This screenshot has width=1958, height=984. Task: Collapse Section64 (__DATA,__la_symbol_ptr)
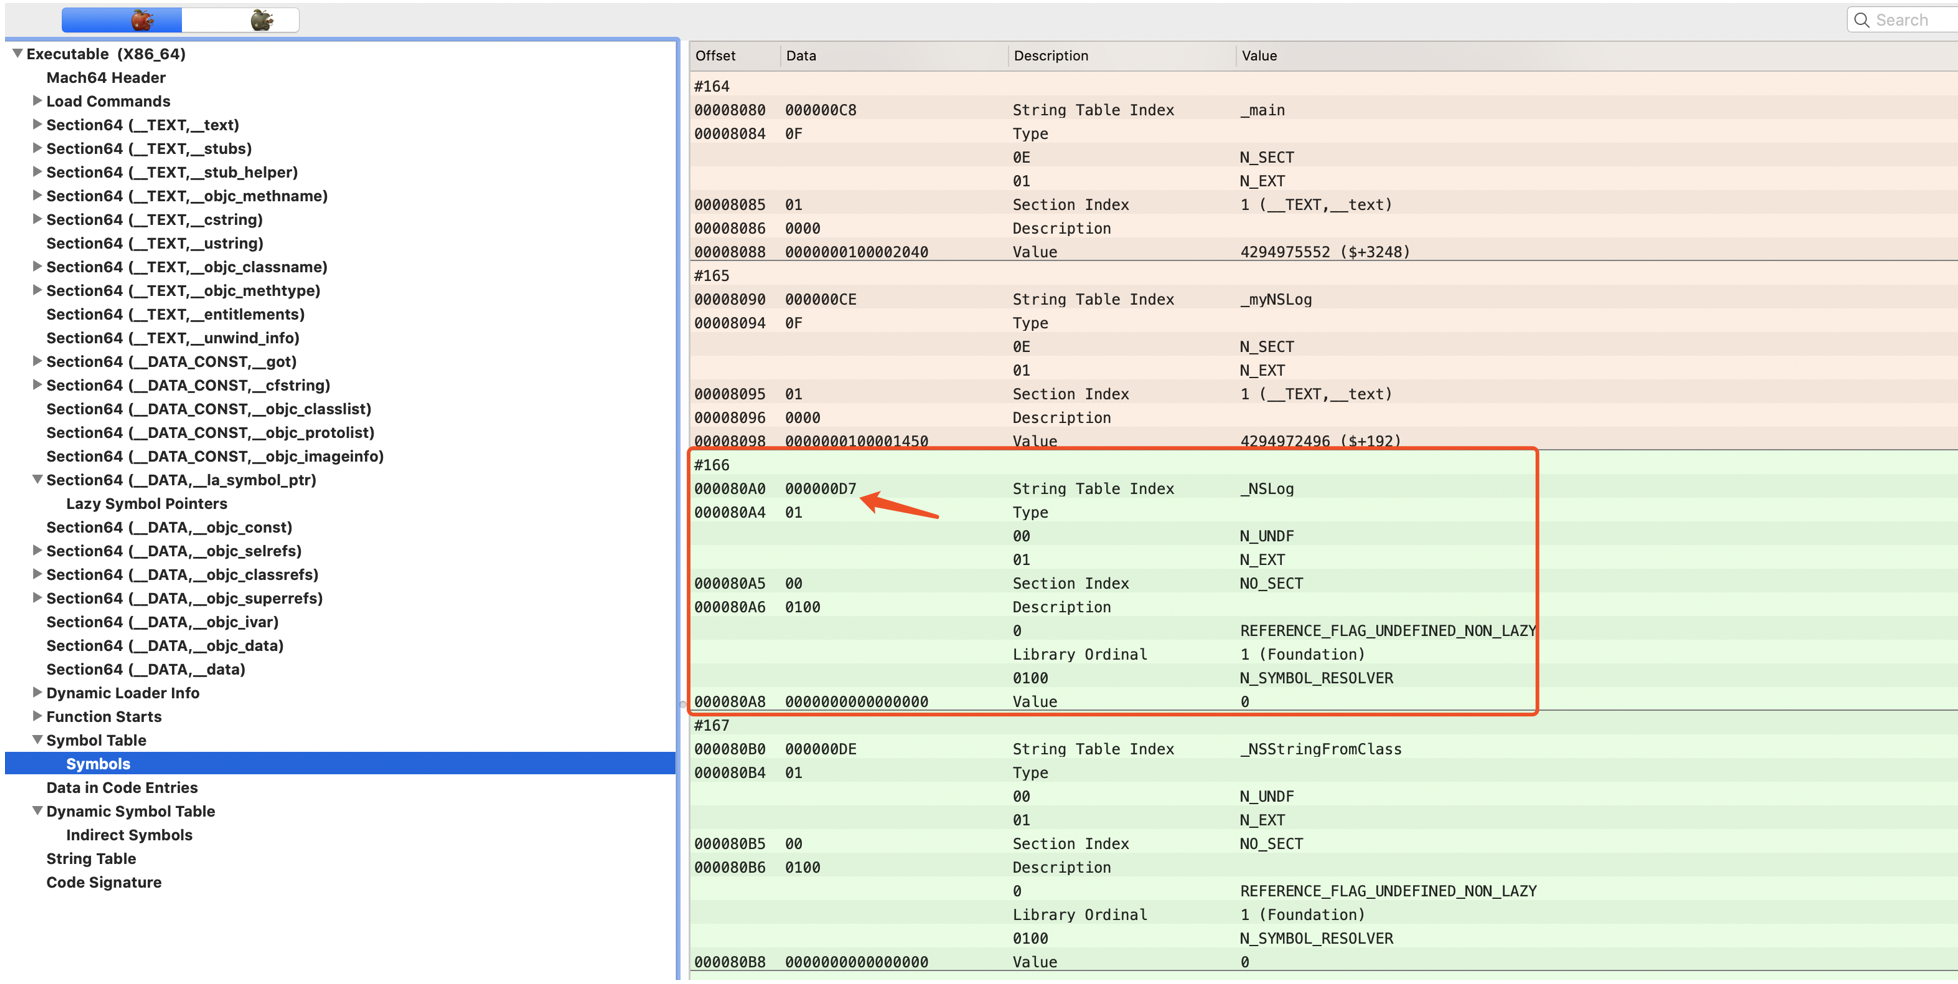37,480
